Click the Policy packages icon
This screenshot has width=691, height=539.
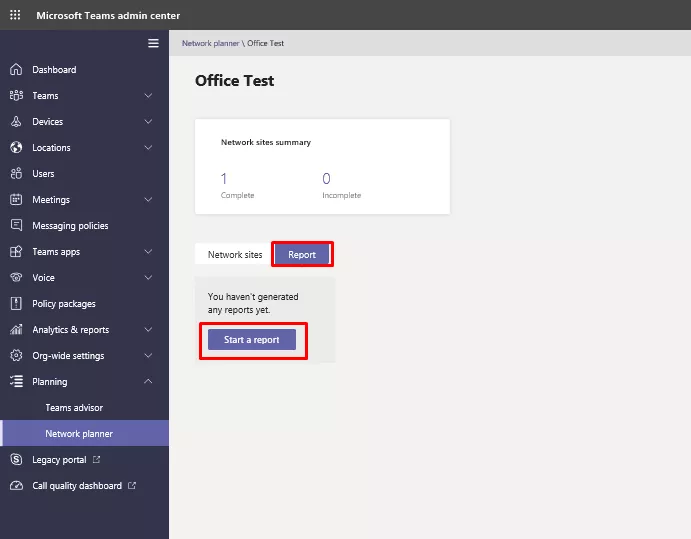tap(15, 304)
